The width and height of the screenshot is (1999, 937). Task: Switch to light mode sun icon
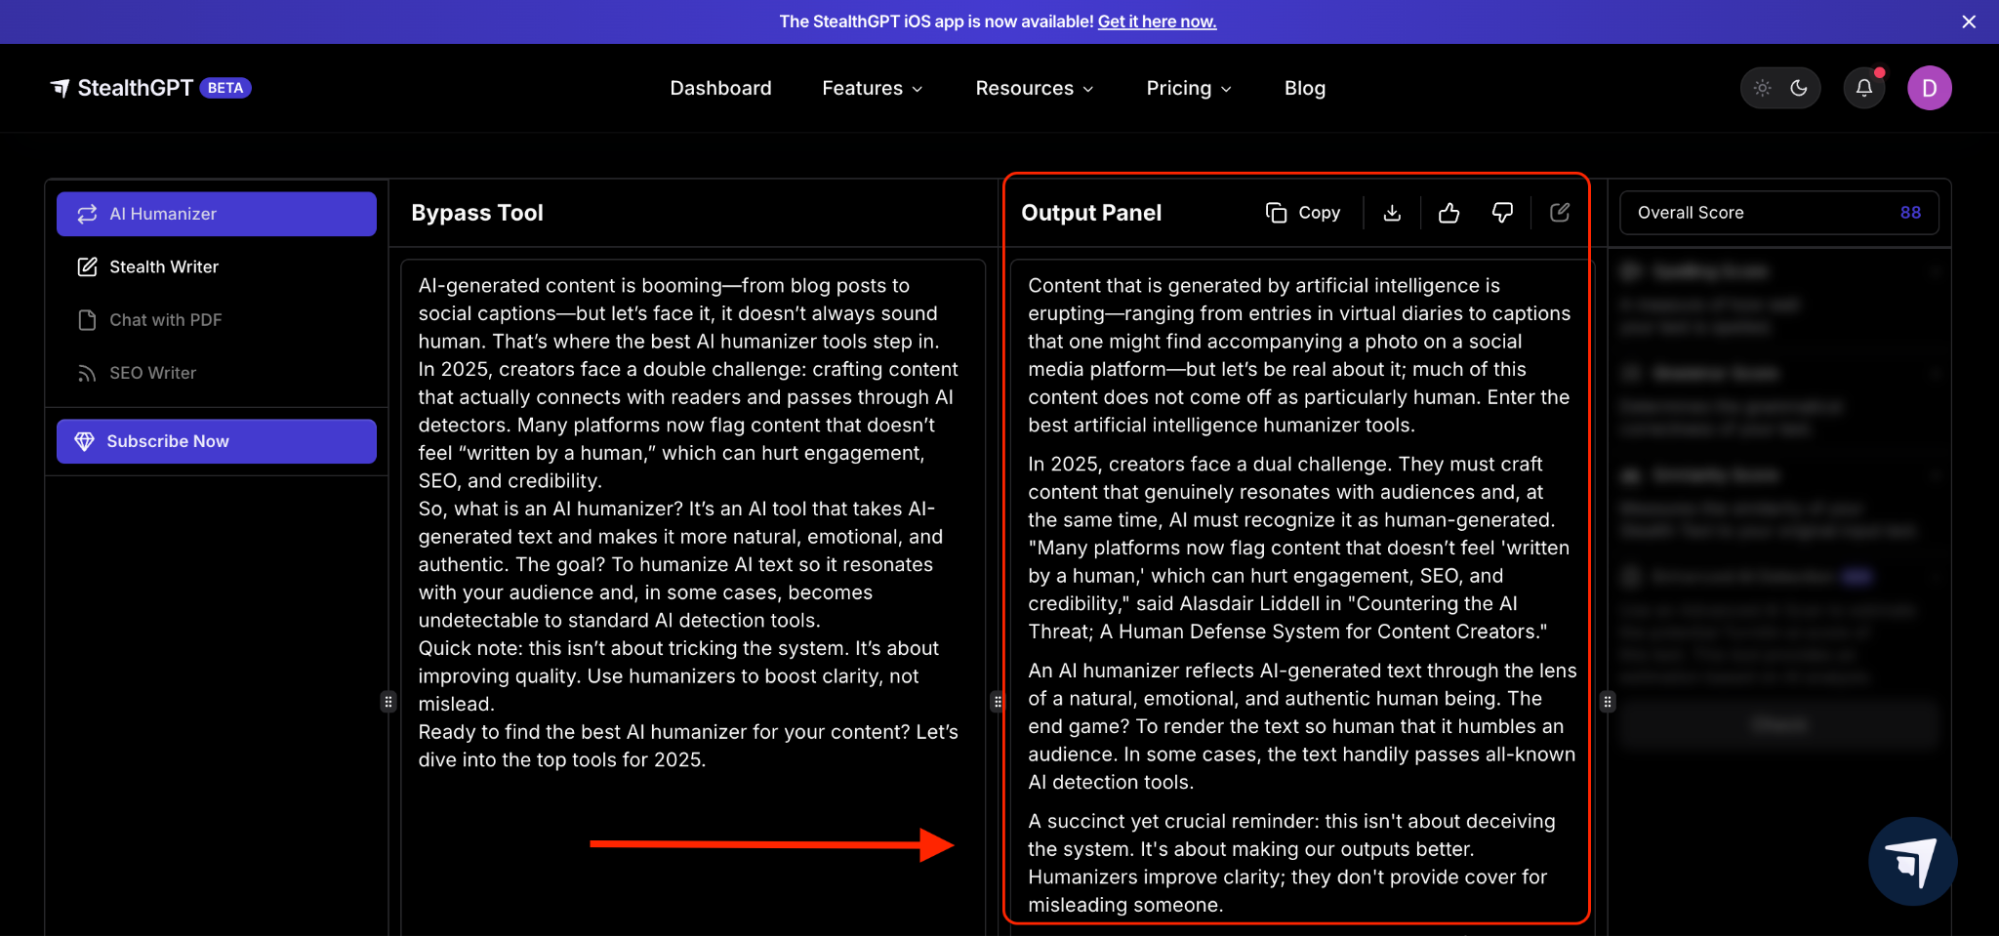pyautogui.click(x=1762, y=88)
